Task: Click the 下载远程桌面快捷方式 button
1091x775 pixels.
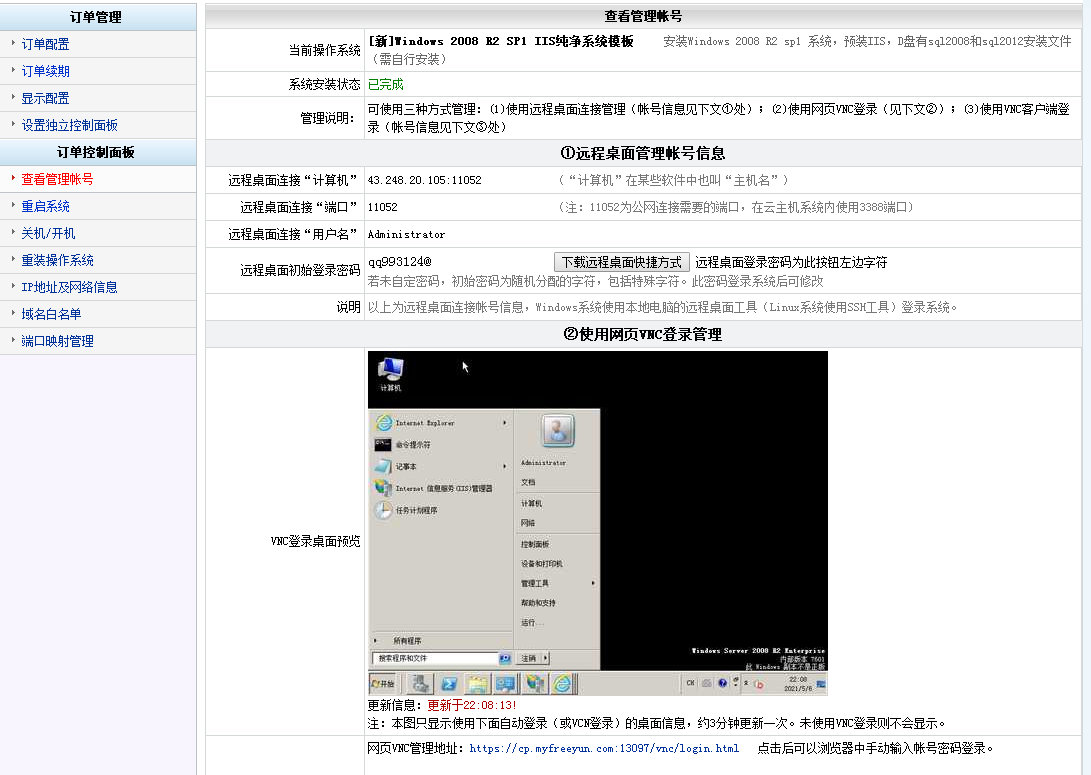Action: tap(621, 262)
